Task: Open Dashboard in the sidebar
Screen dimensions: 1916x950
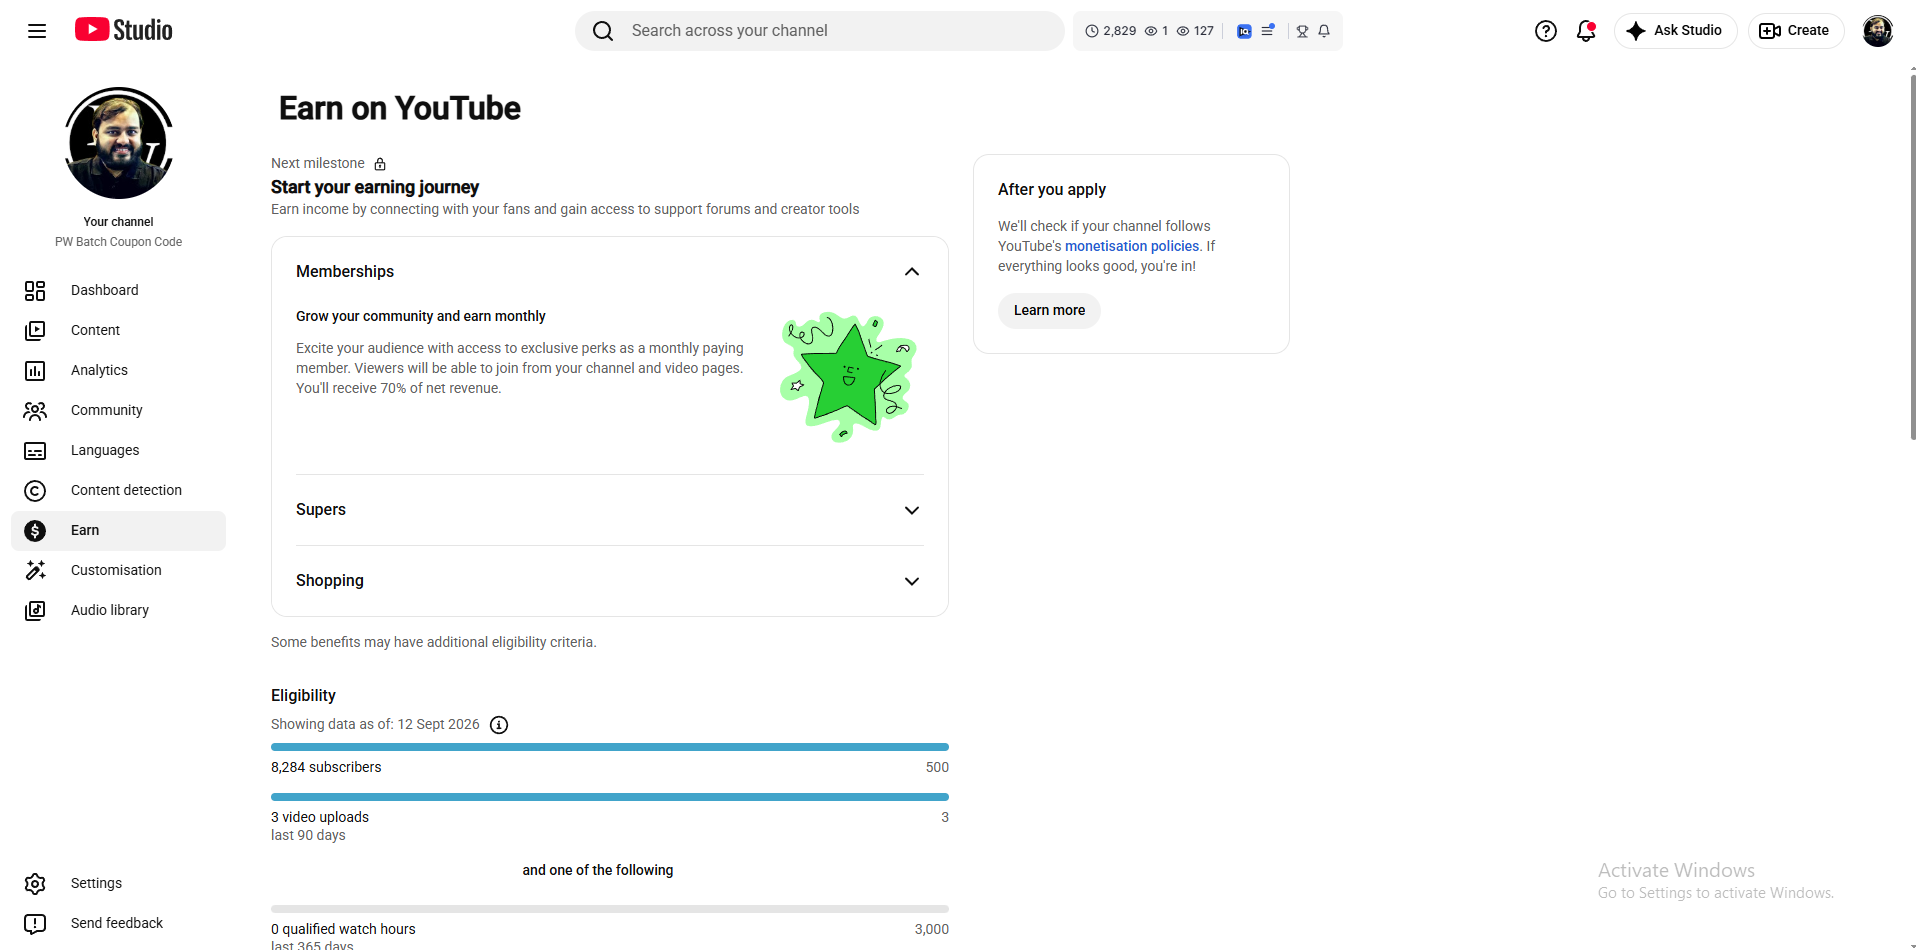Action: coord(118,290)
